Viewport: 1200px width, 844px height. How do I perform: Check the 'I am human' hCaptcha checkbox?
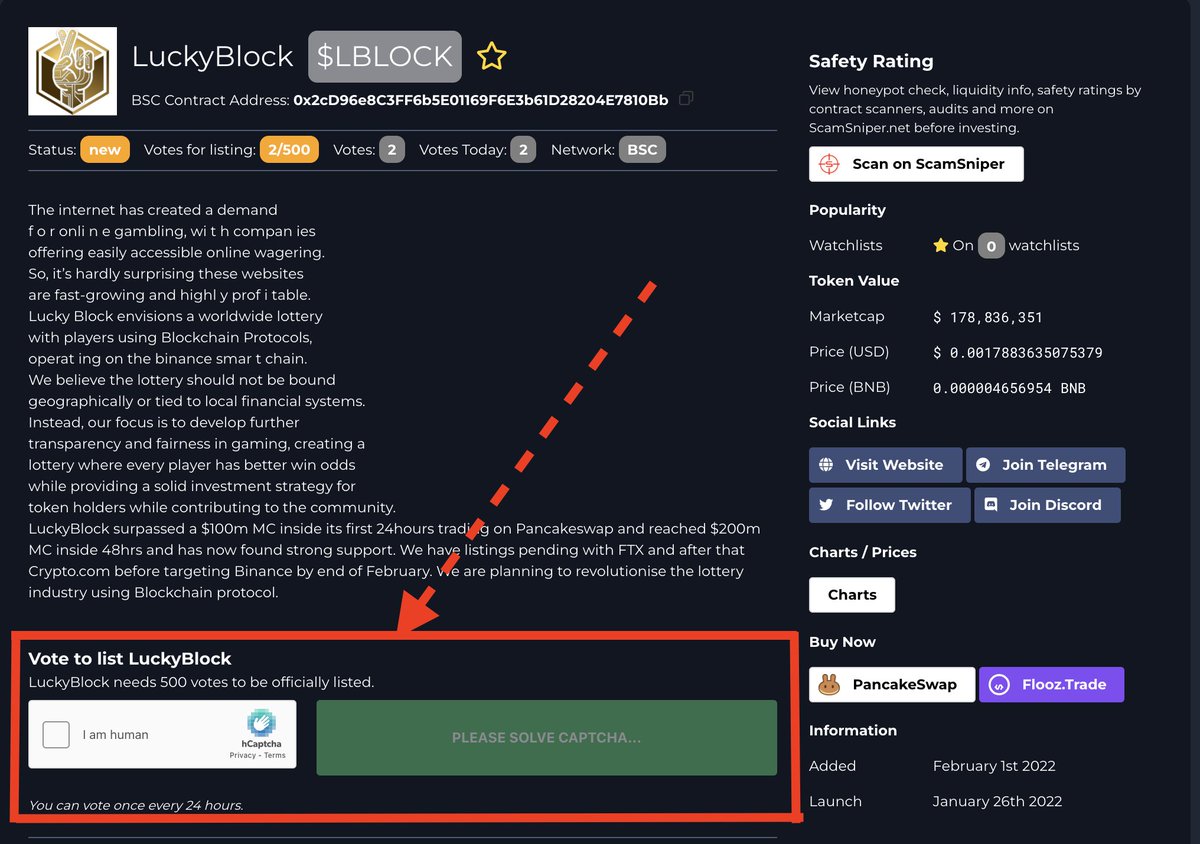(56, 734)
